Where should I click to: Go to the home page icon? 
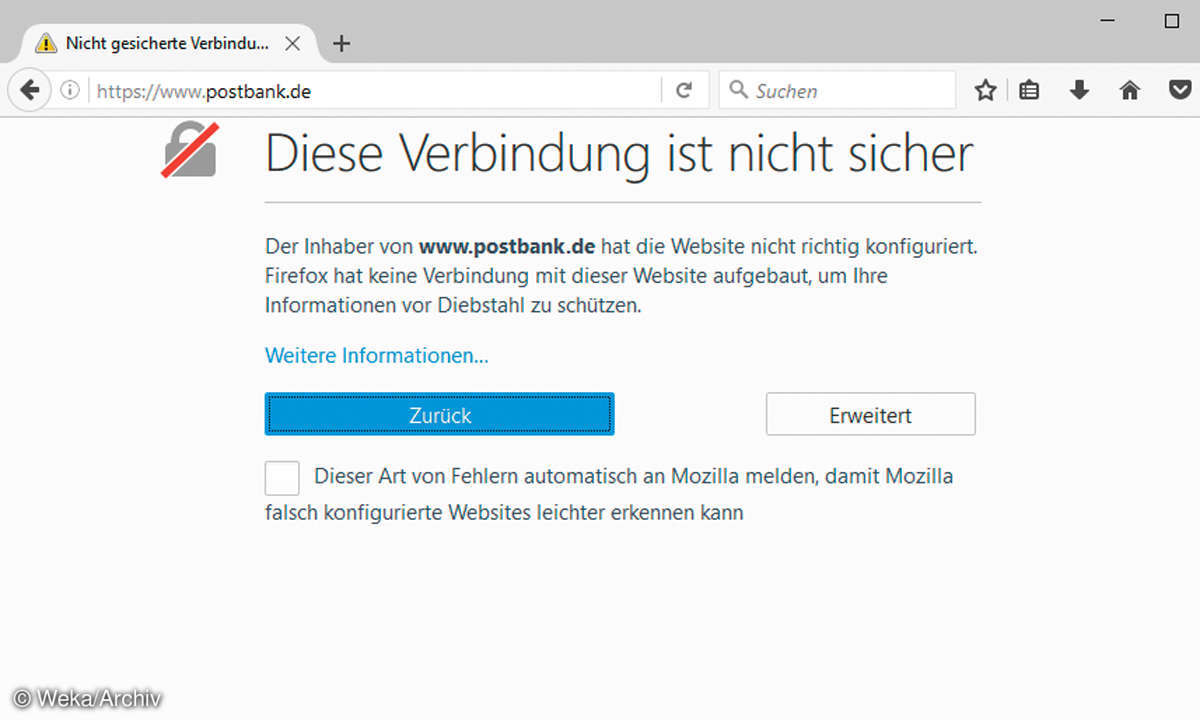point(1130,91)
